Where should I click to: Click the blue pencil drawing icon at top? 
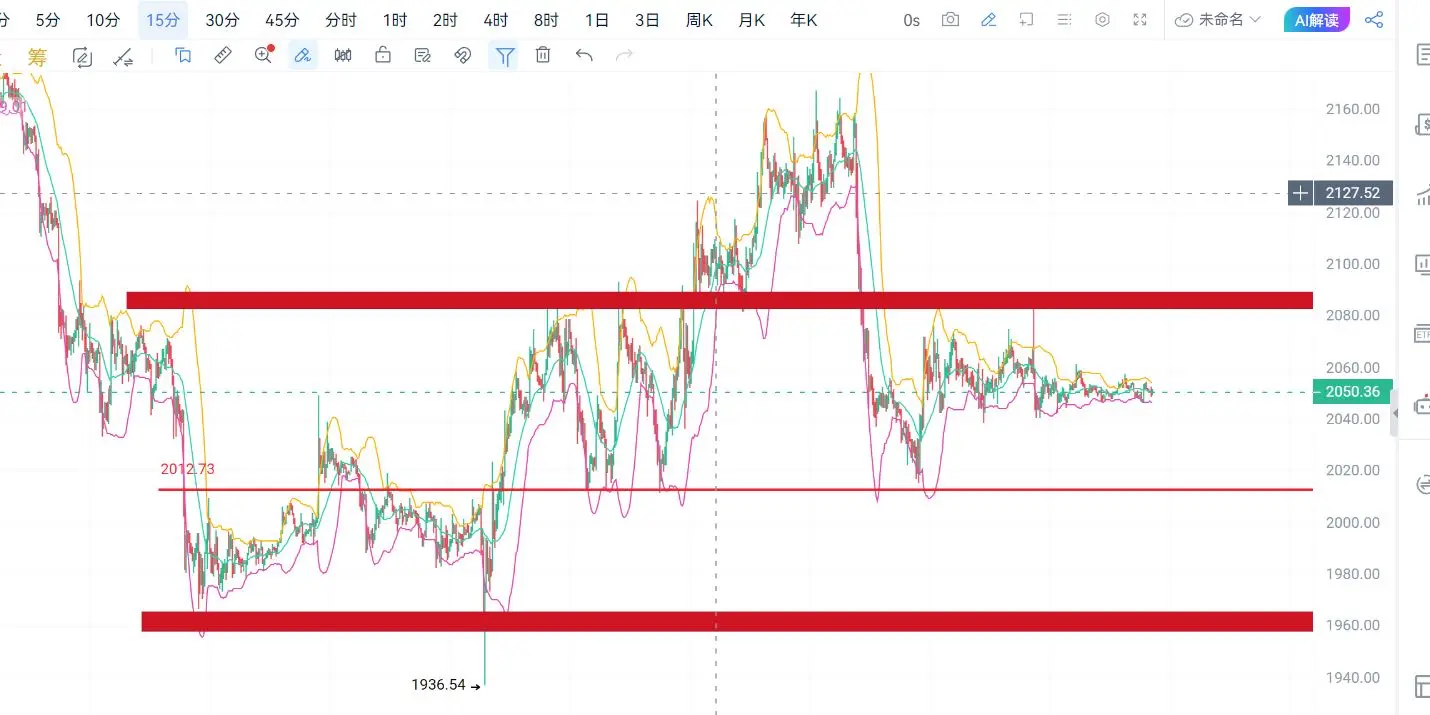[989, 20]
